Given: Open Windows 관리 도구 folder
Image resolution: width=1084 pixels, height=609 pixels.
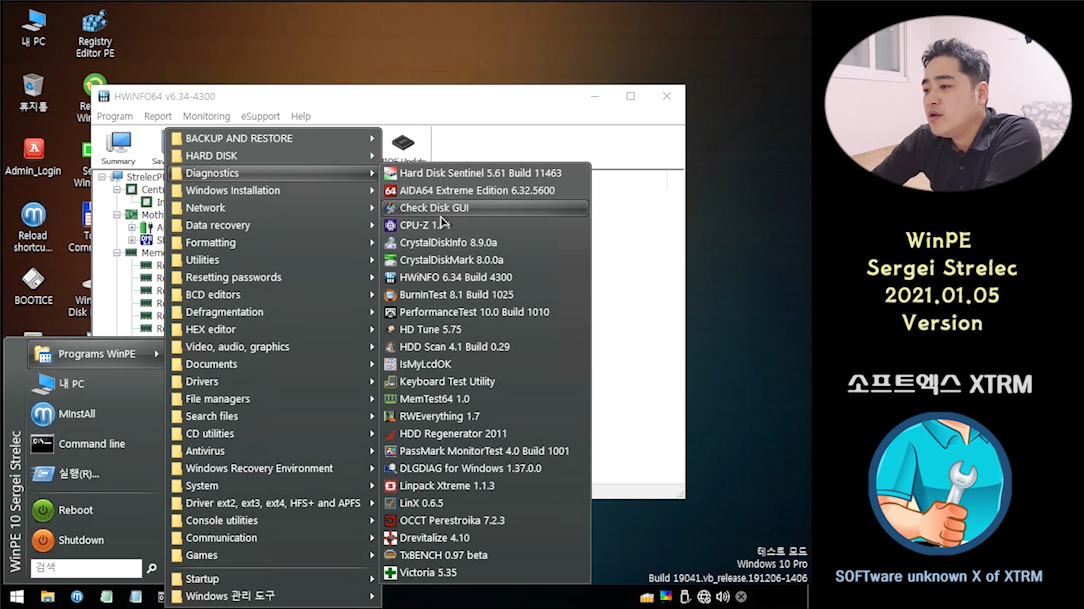Looking at the screenshot, I should 274,596.
